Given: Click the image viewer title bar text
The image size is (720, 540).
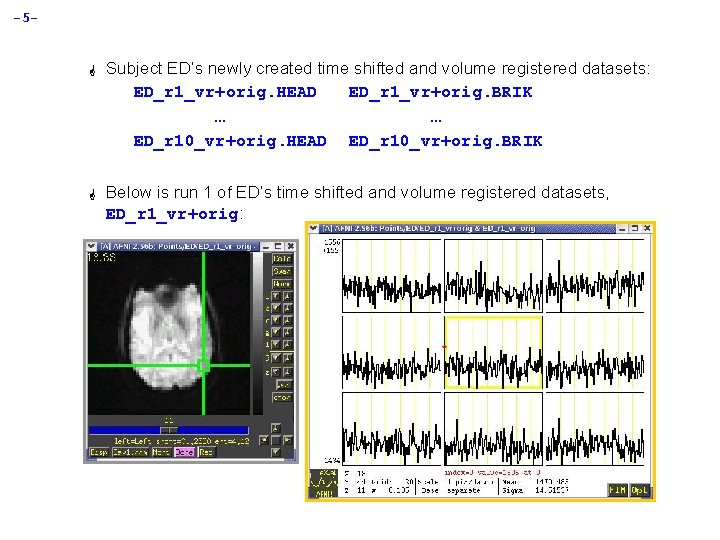Looking at the screenshot, I should 177,246.
